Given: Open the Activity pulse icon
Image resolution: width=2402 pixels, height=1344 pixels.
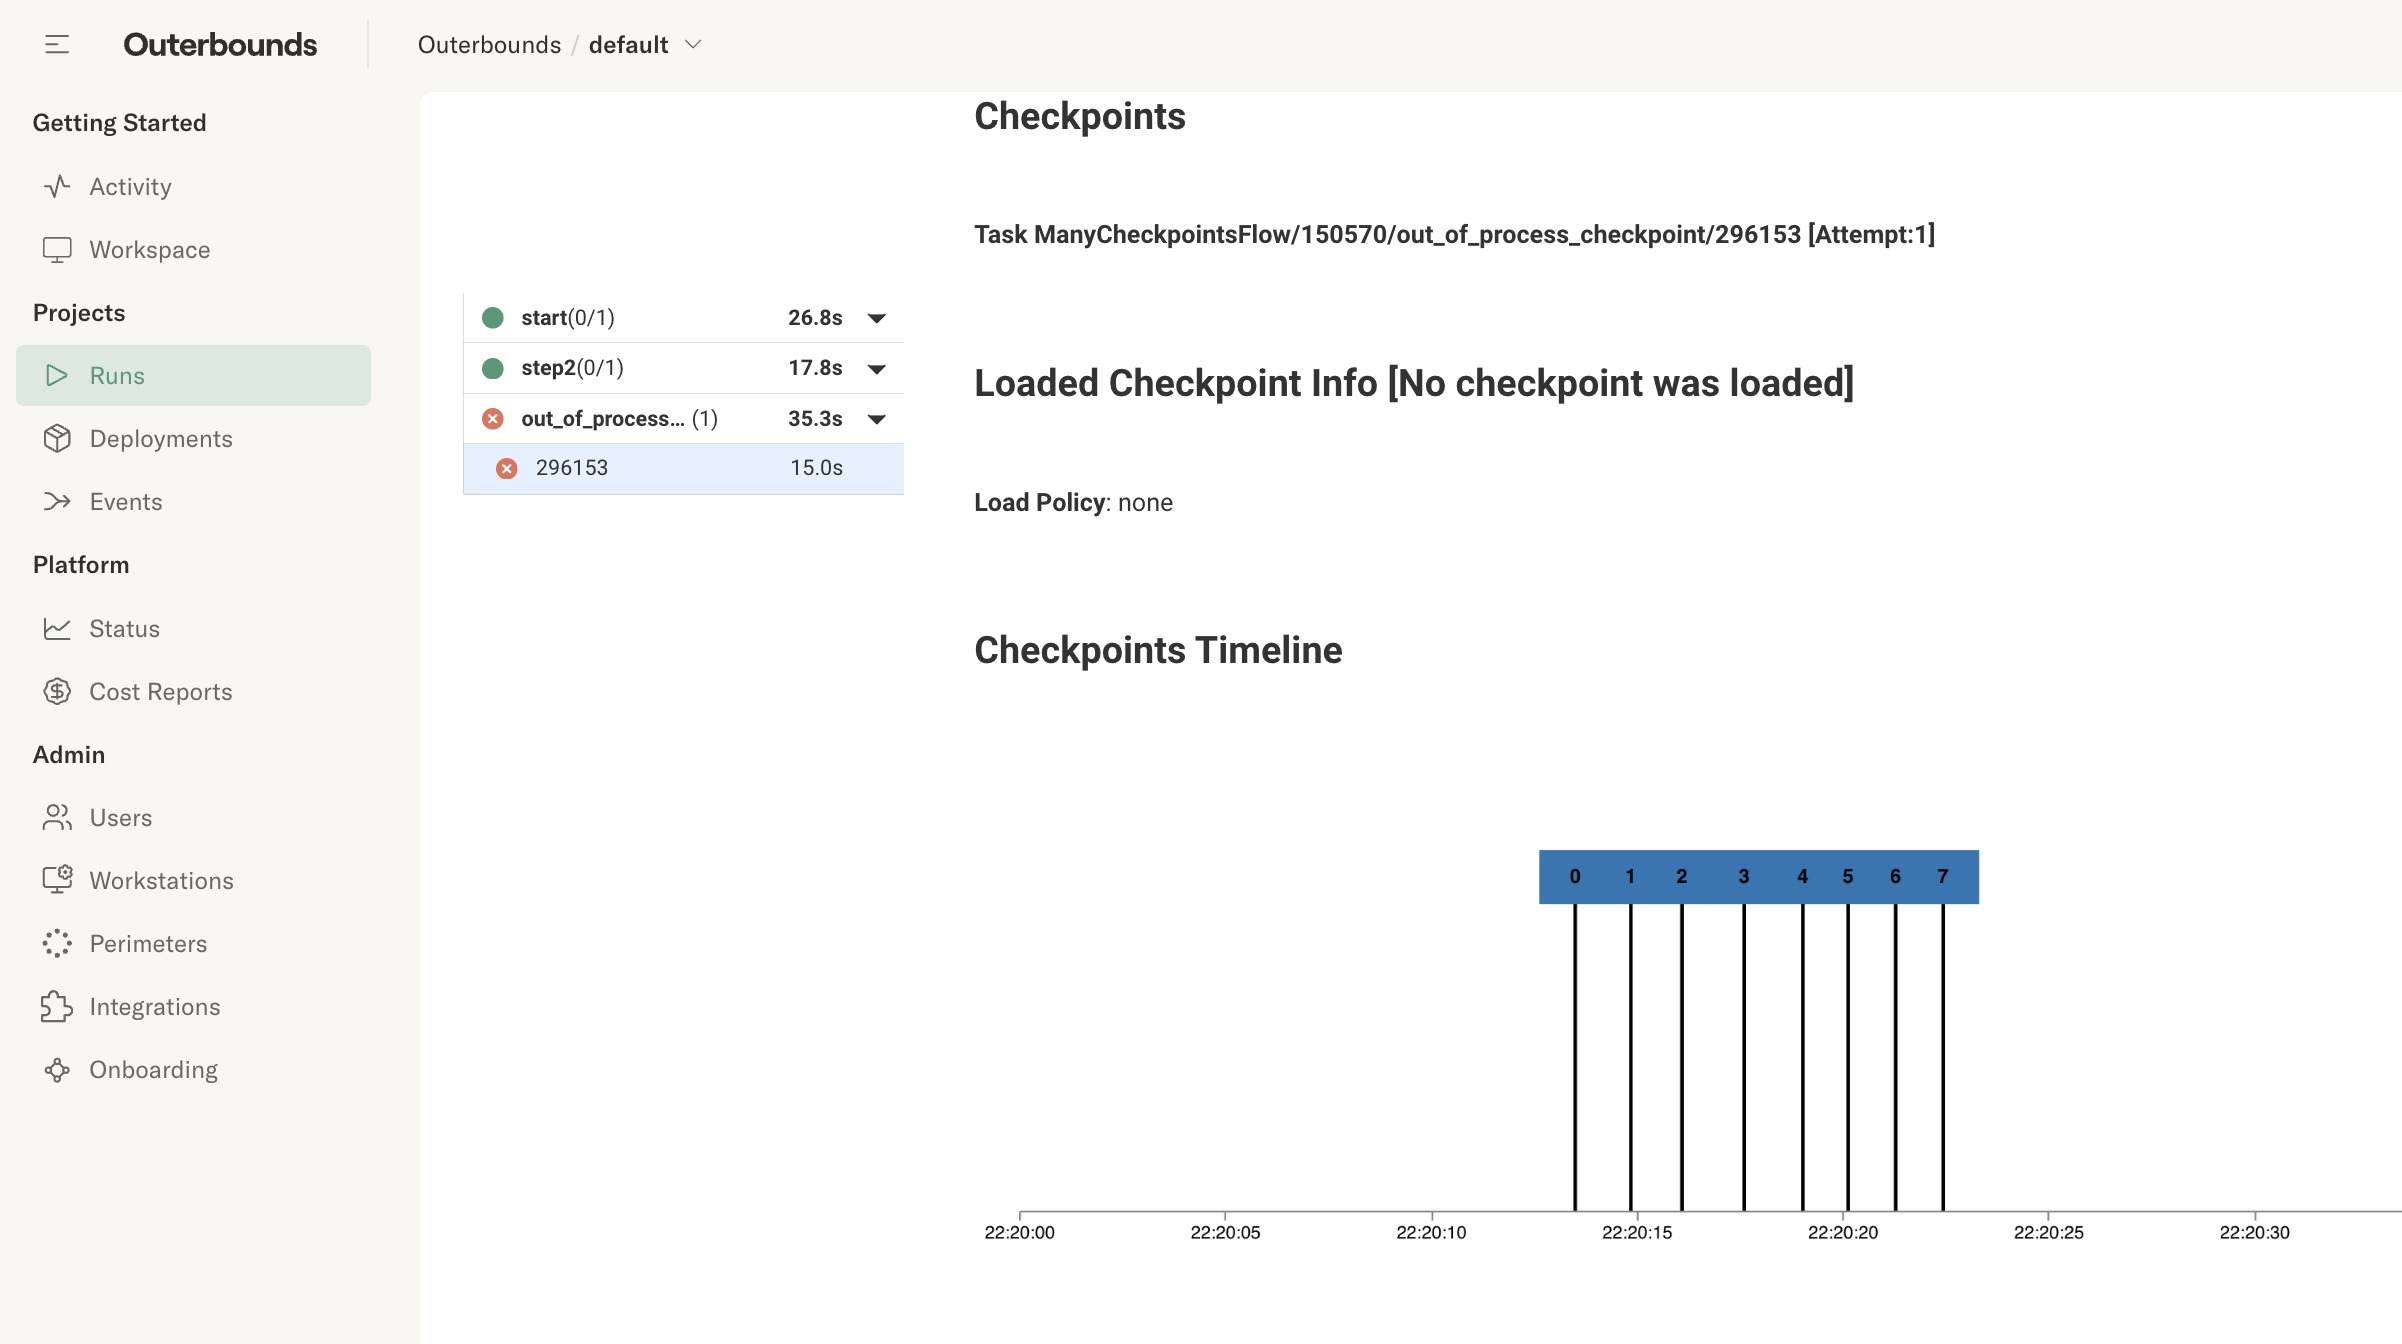Looking at the screenshot, I should pyautogui.click(x=57, y=186).
